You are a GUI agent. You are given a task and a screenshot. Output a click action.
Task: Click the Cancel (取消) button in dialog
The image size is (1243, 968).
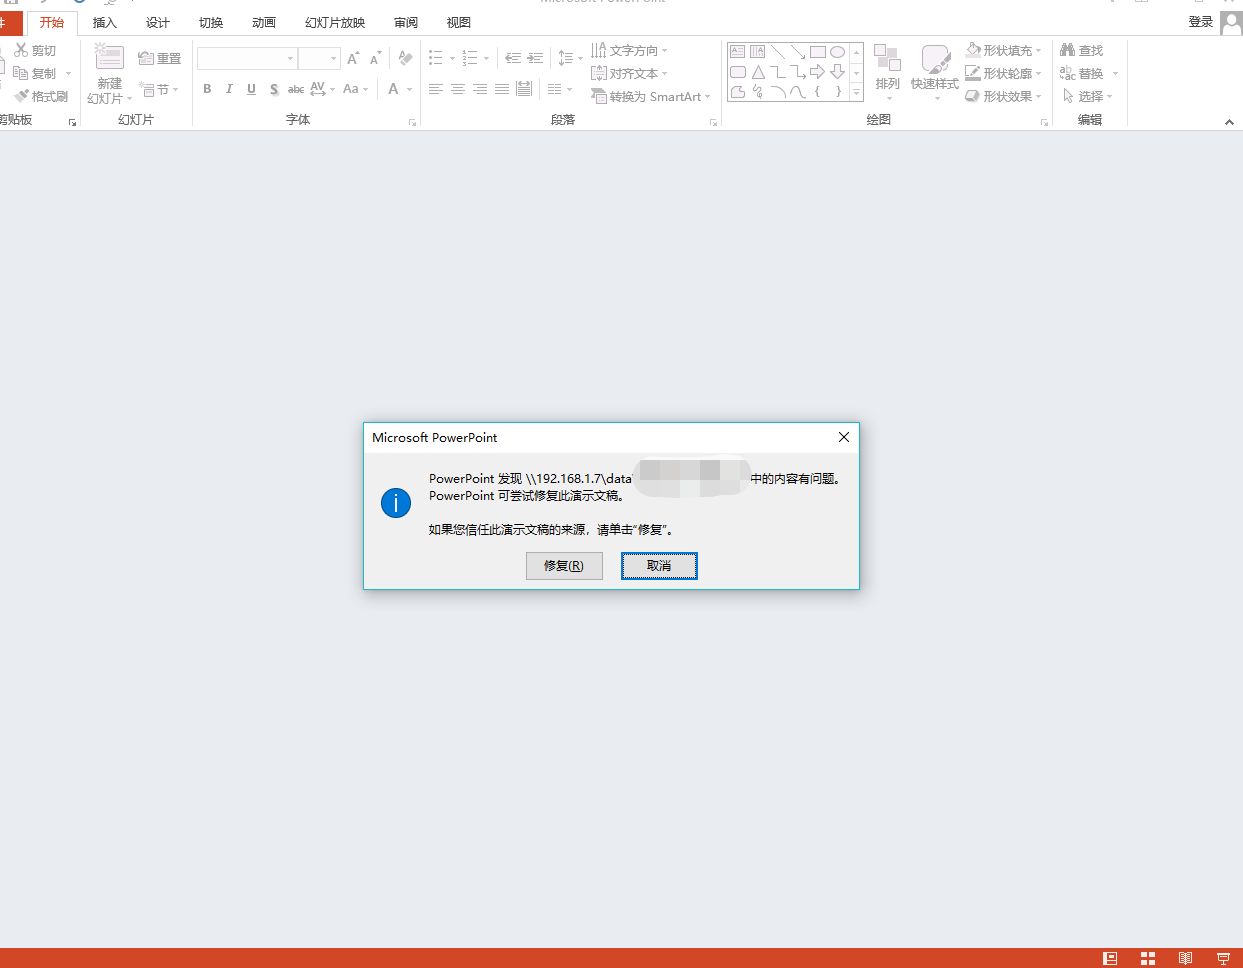click(x=659, y=566)
